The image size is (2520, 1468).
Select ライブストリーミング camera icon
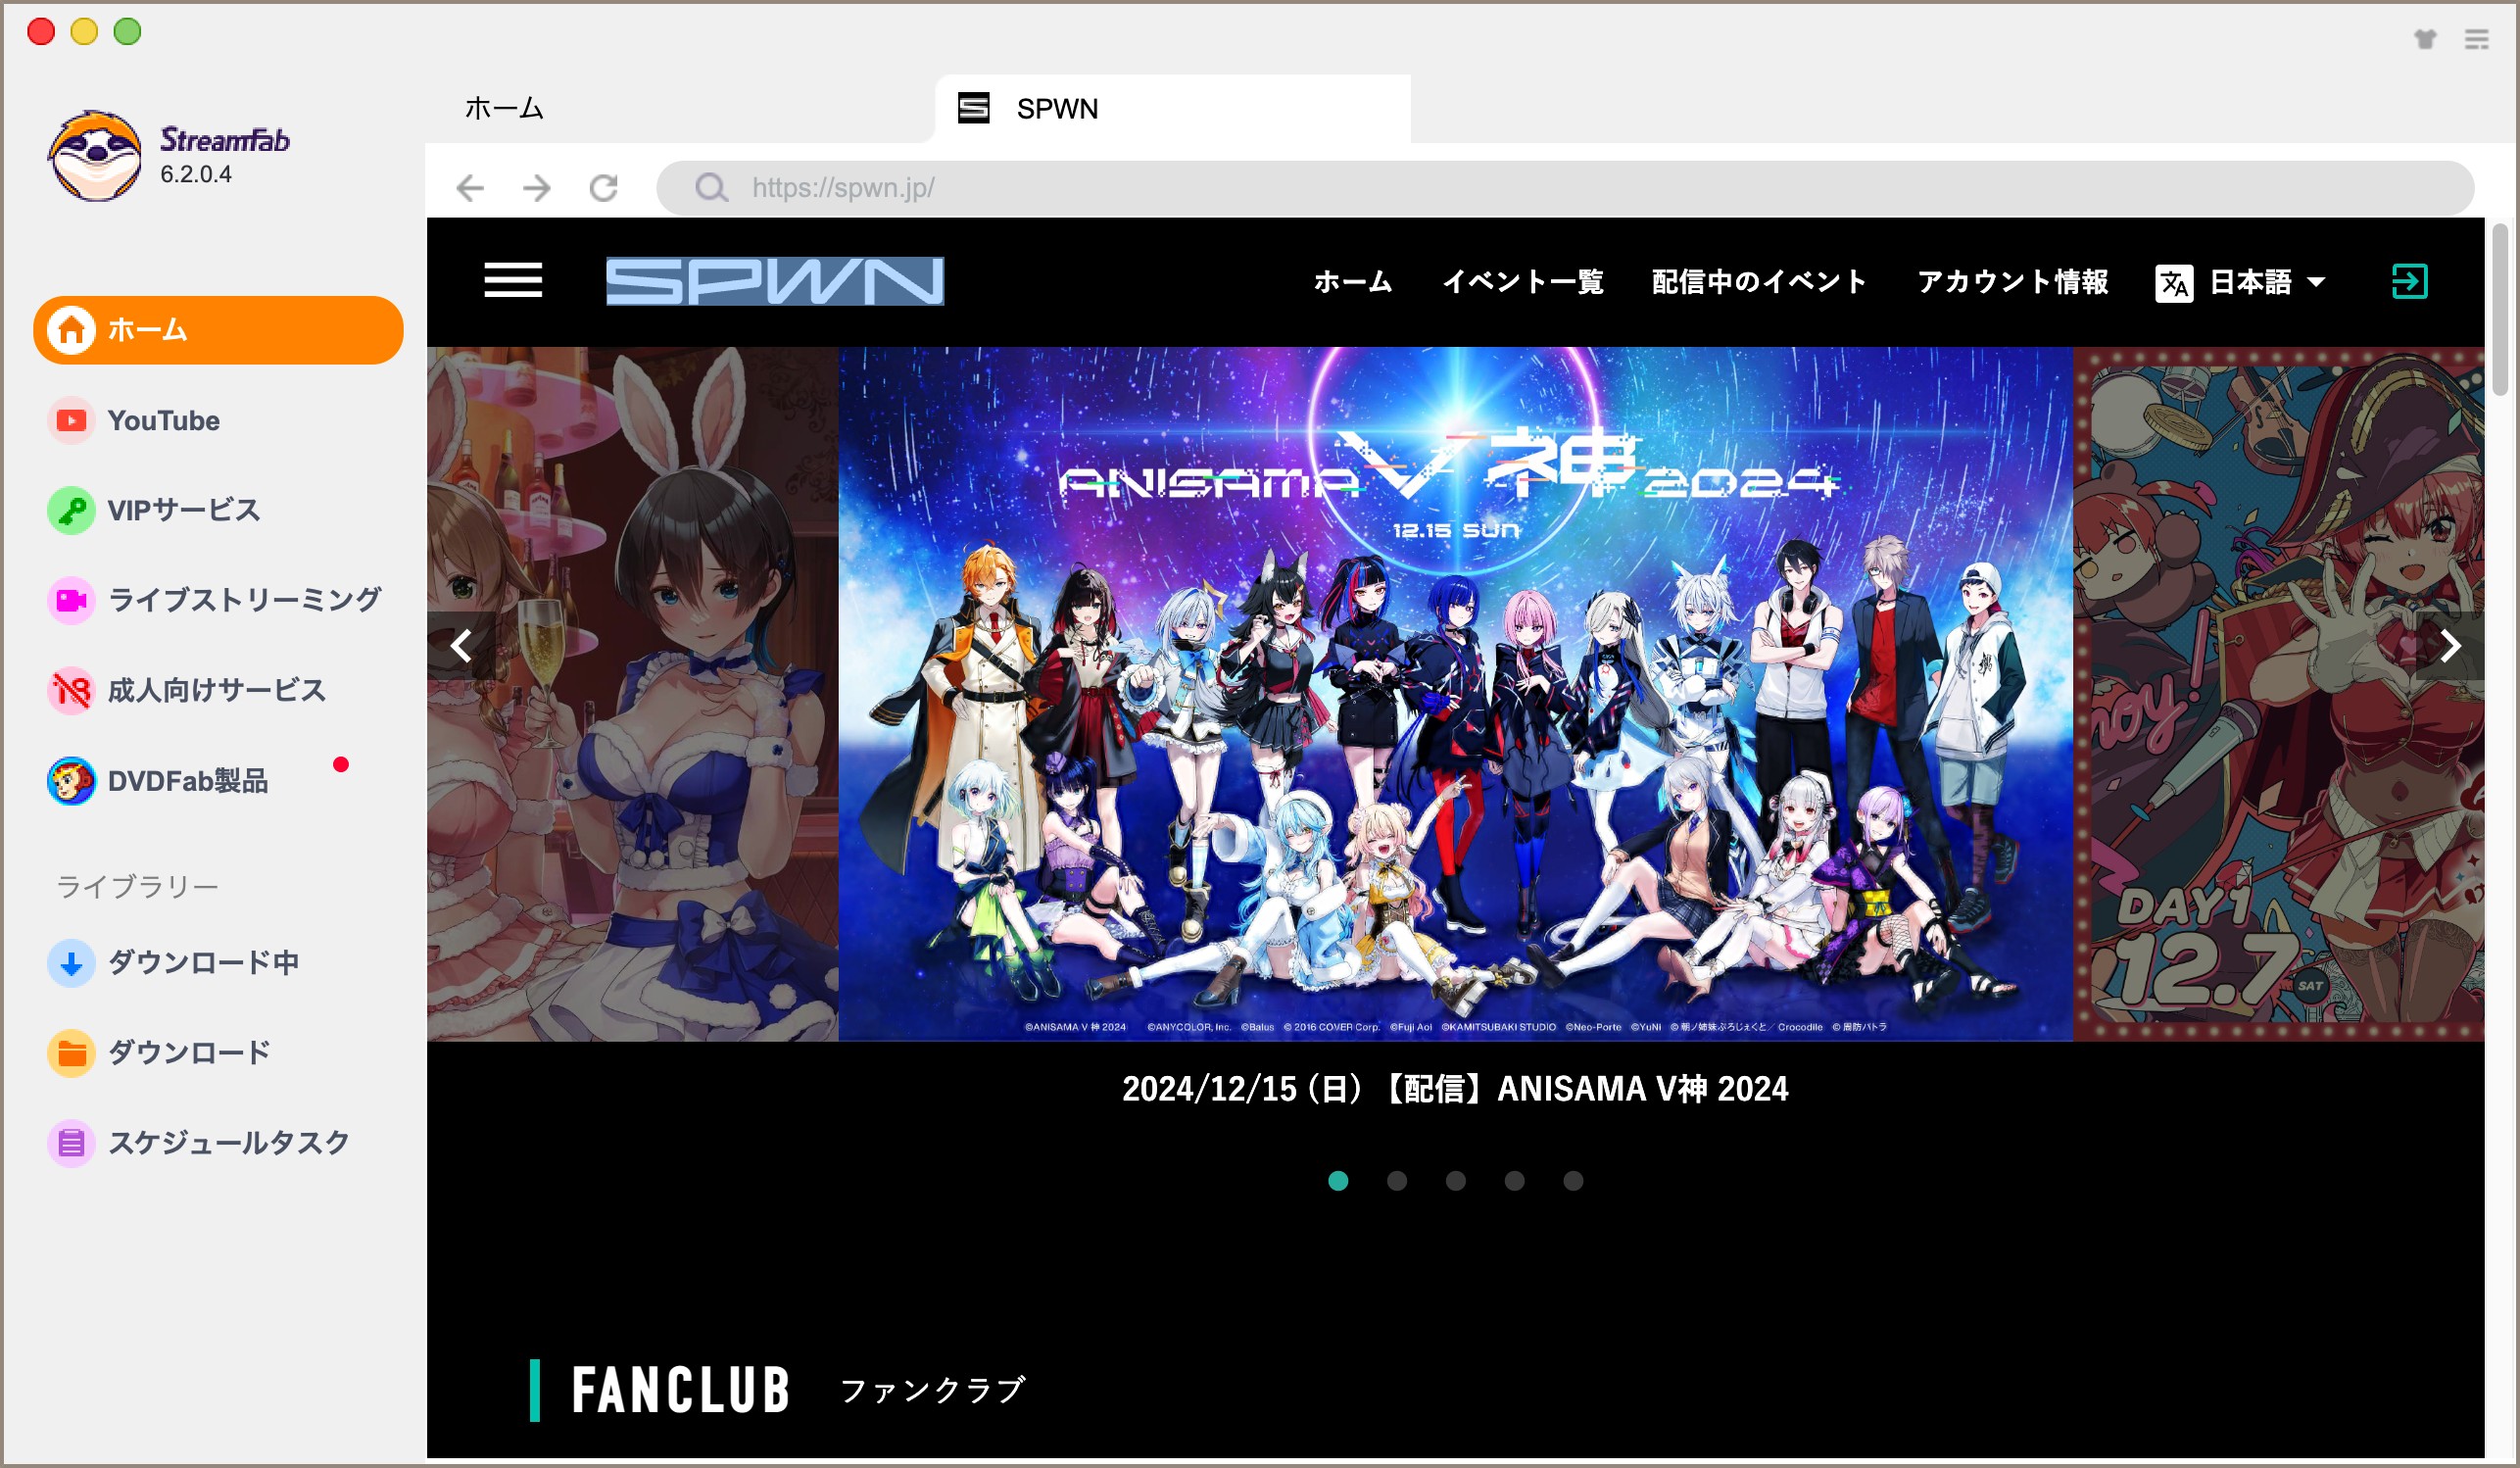[71, 601]
